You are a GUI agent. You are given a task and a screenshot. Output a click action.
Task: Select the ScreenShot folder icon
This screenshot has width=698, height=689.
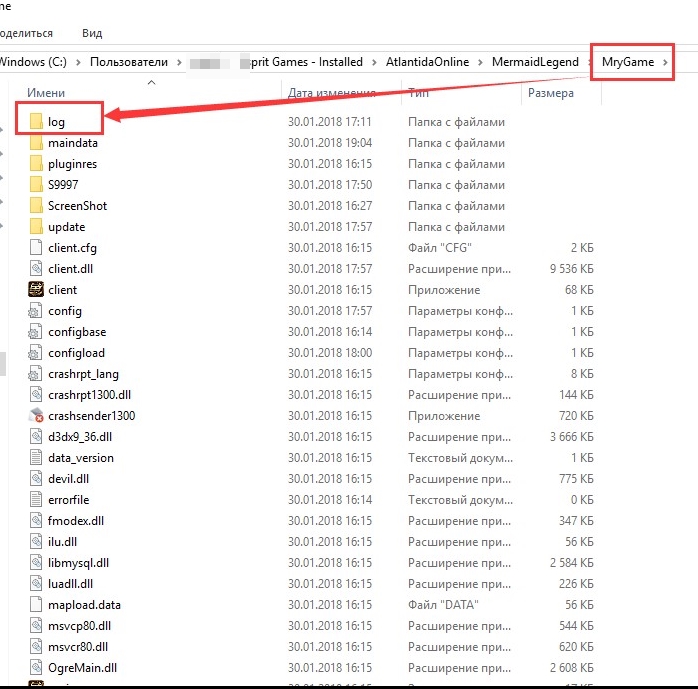pos(36,206)
